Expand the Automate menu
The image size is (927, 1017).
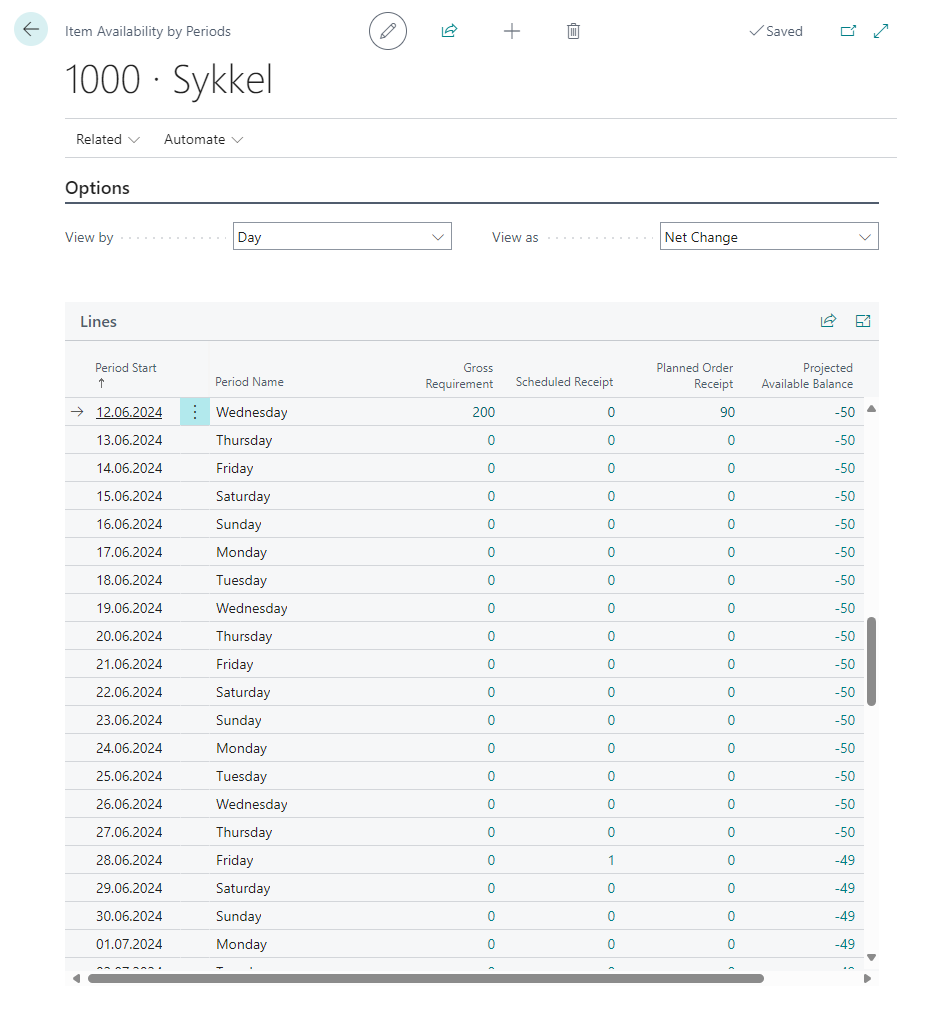click(203, 139)
